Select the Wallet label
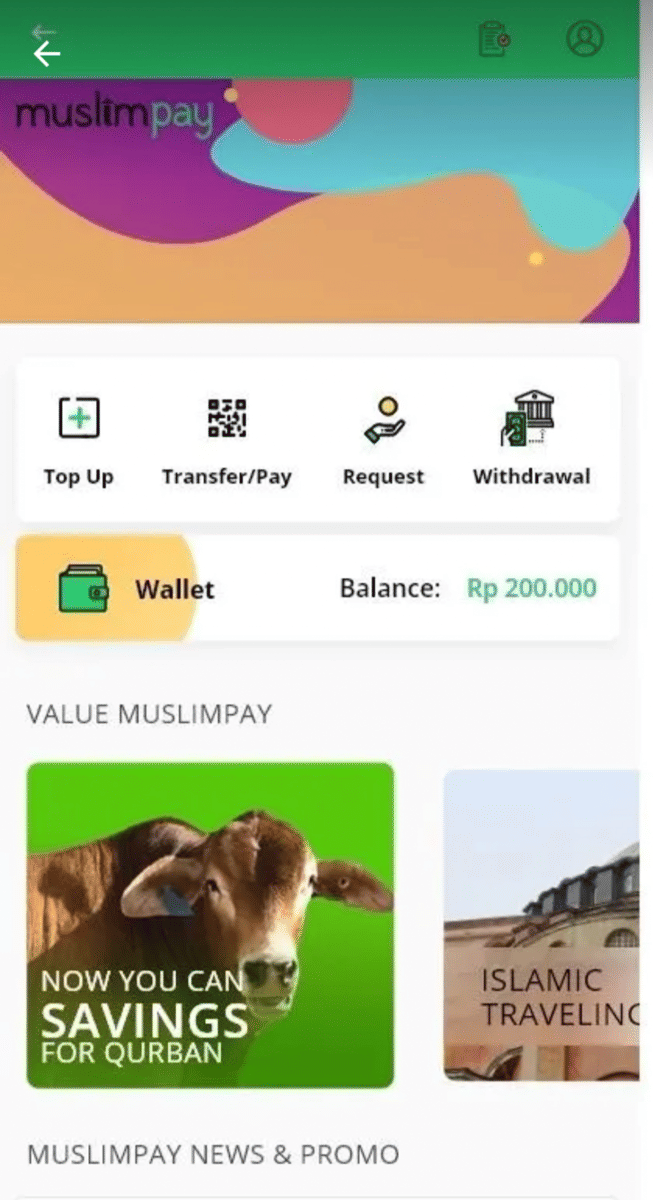Image resolution: width=653 pixels, height=1200 pixels. coord(175,589)
